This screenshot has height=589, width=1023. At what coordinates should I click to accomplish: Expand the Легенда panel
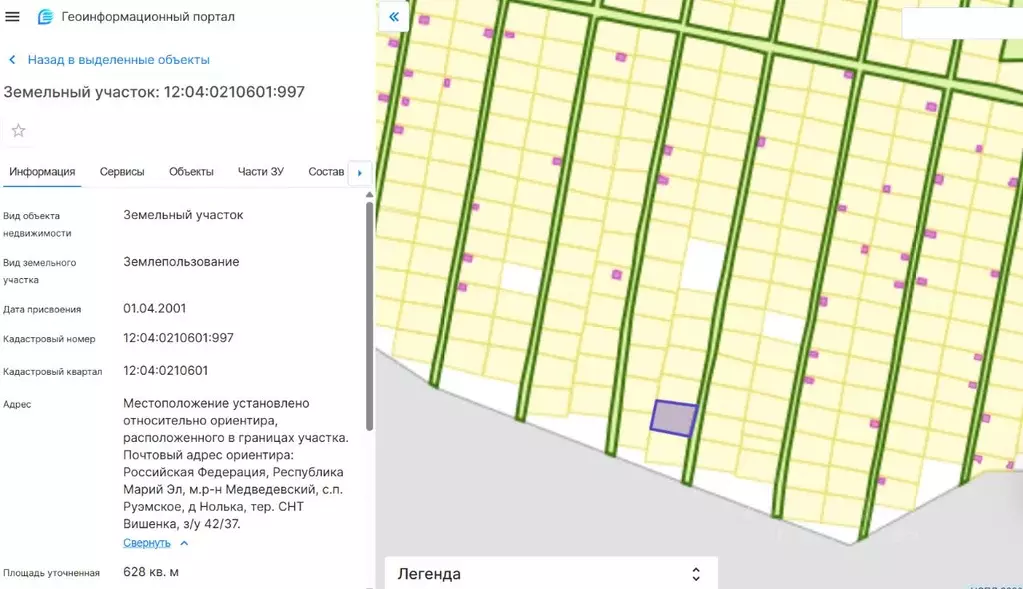tap(551, 573)
